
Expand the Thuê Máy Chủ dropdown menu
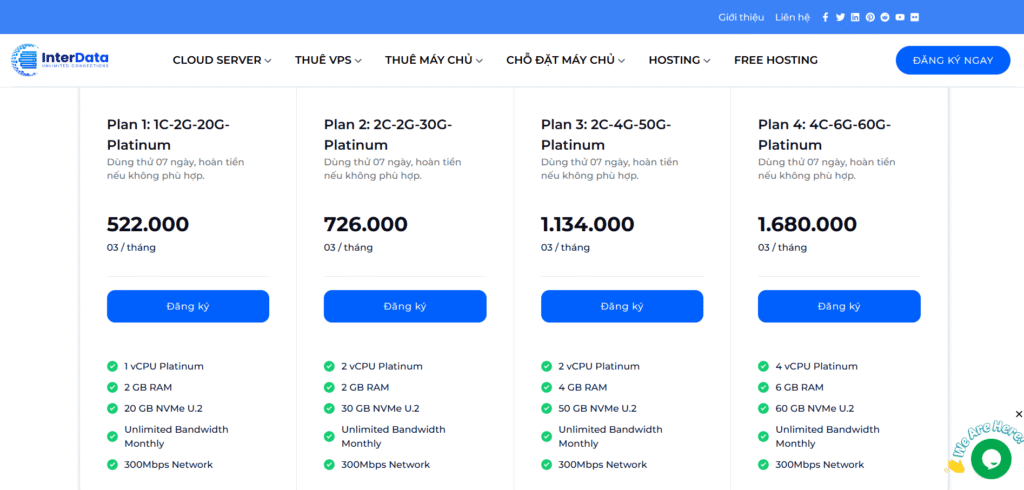coord(434,60)
